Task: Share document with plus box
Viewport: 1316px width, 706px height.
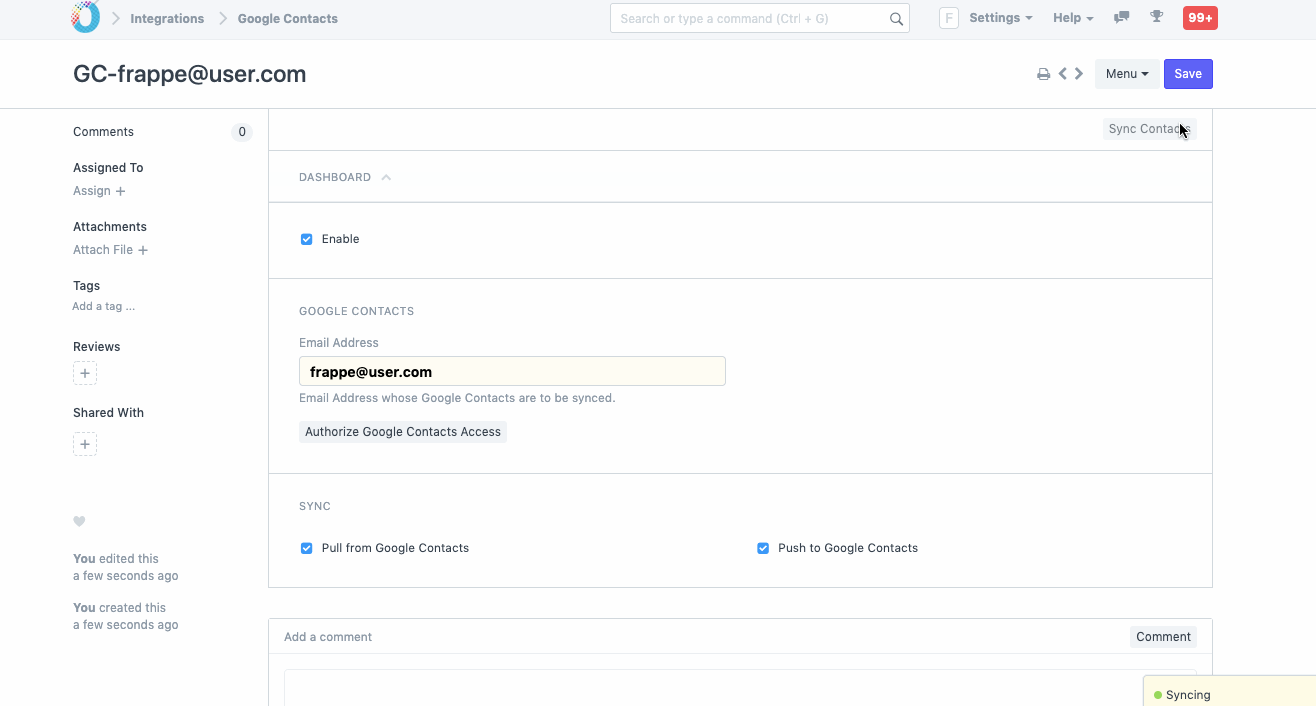Action: point(85,444)
